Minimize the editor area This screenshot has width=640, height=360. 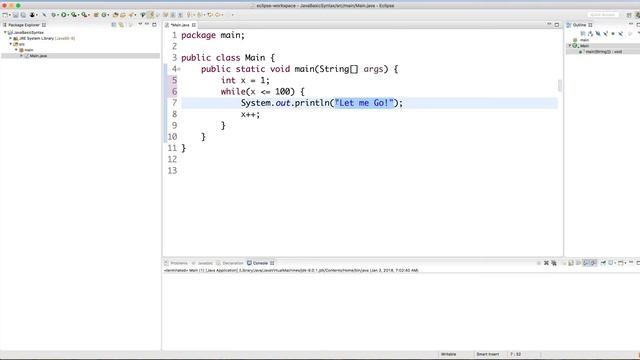[x=549, y=25]
